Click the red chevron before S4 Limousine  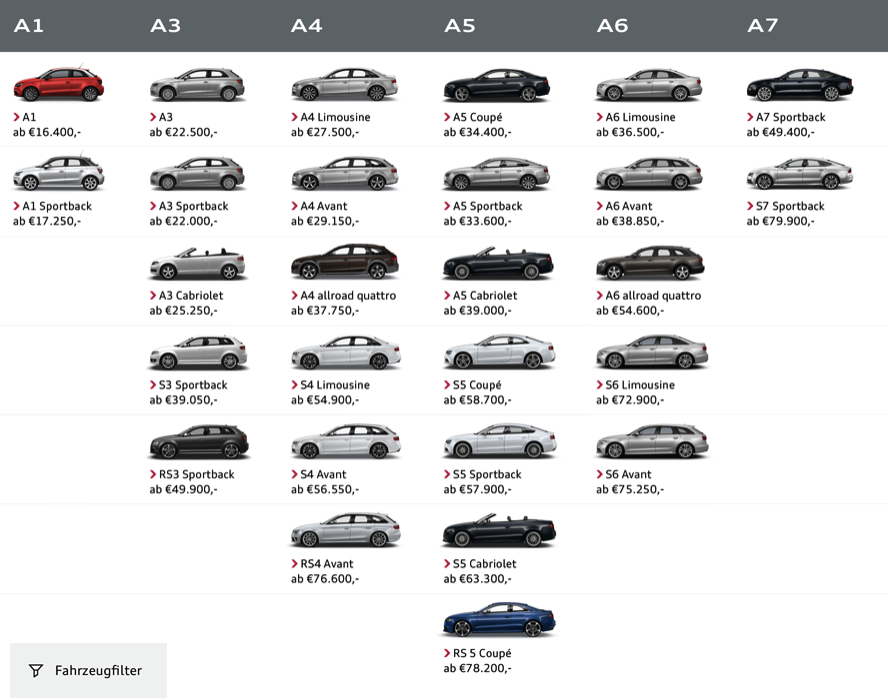294,385
